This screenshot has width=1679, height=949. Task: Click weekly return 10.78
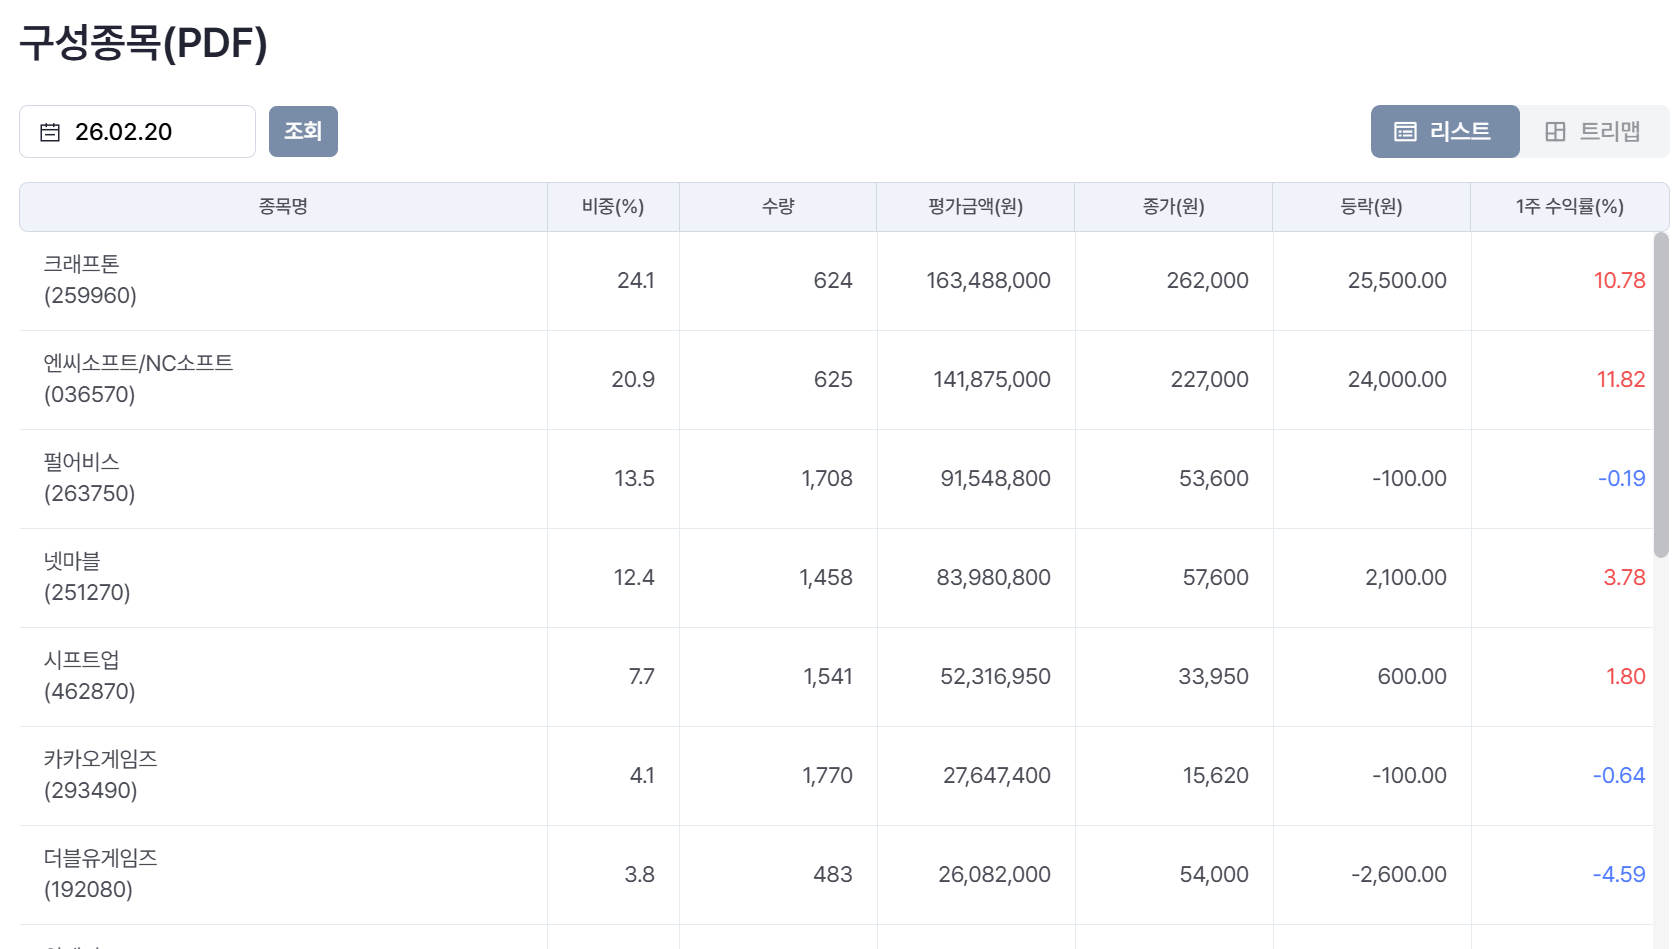1619,280
